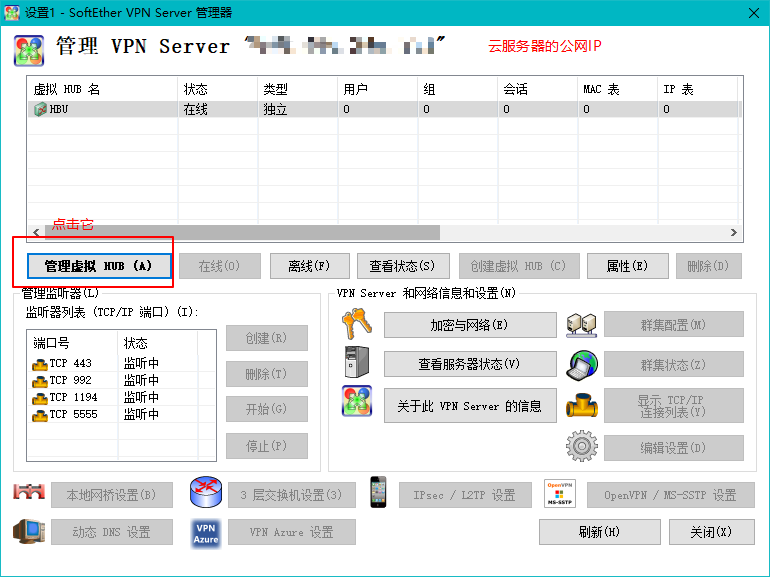This screenshot has height=577, width=770.
Task: Select the HBU row's 独立 type cell
Action: (298, 109)
